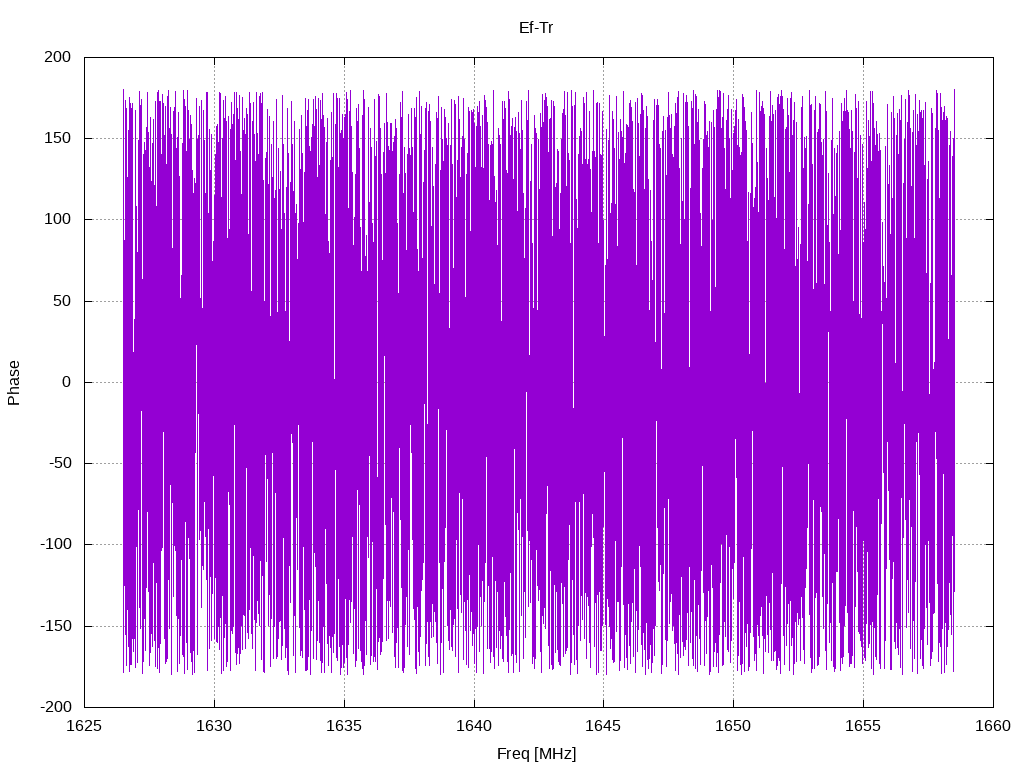Click the 'Phase' y-axis label
1024x768 pixels.
click(x=14, y=383)
